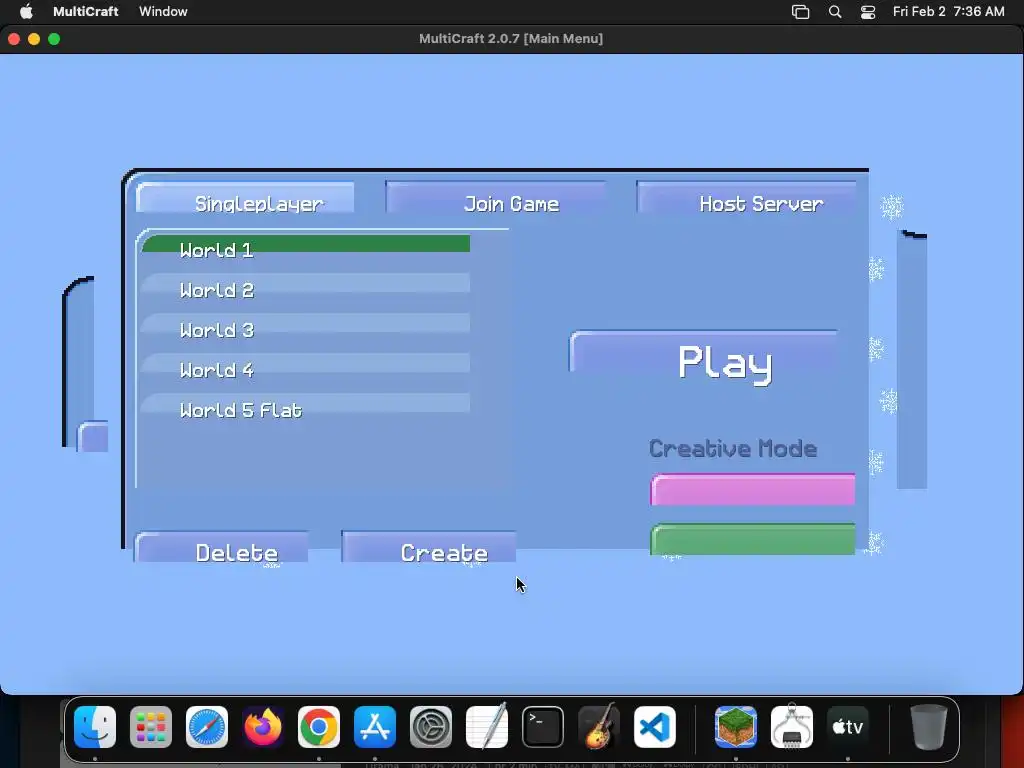
Task: Launch Google Chrome from the dock
Action: (319, 727)
